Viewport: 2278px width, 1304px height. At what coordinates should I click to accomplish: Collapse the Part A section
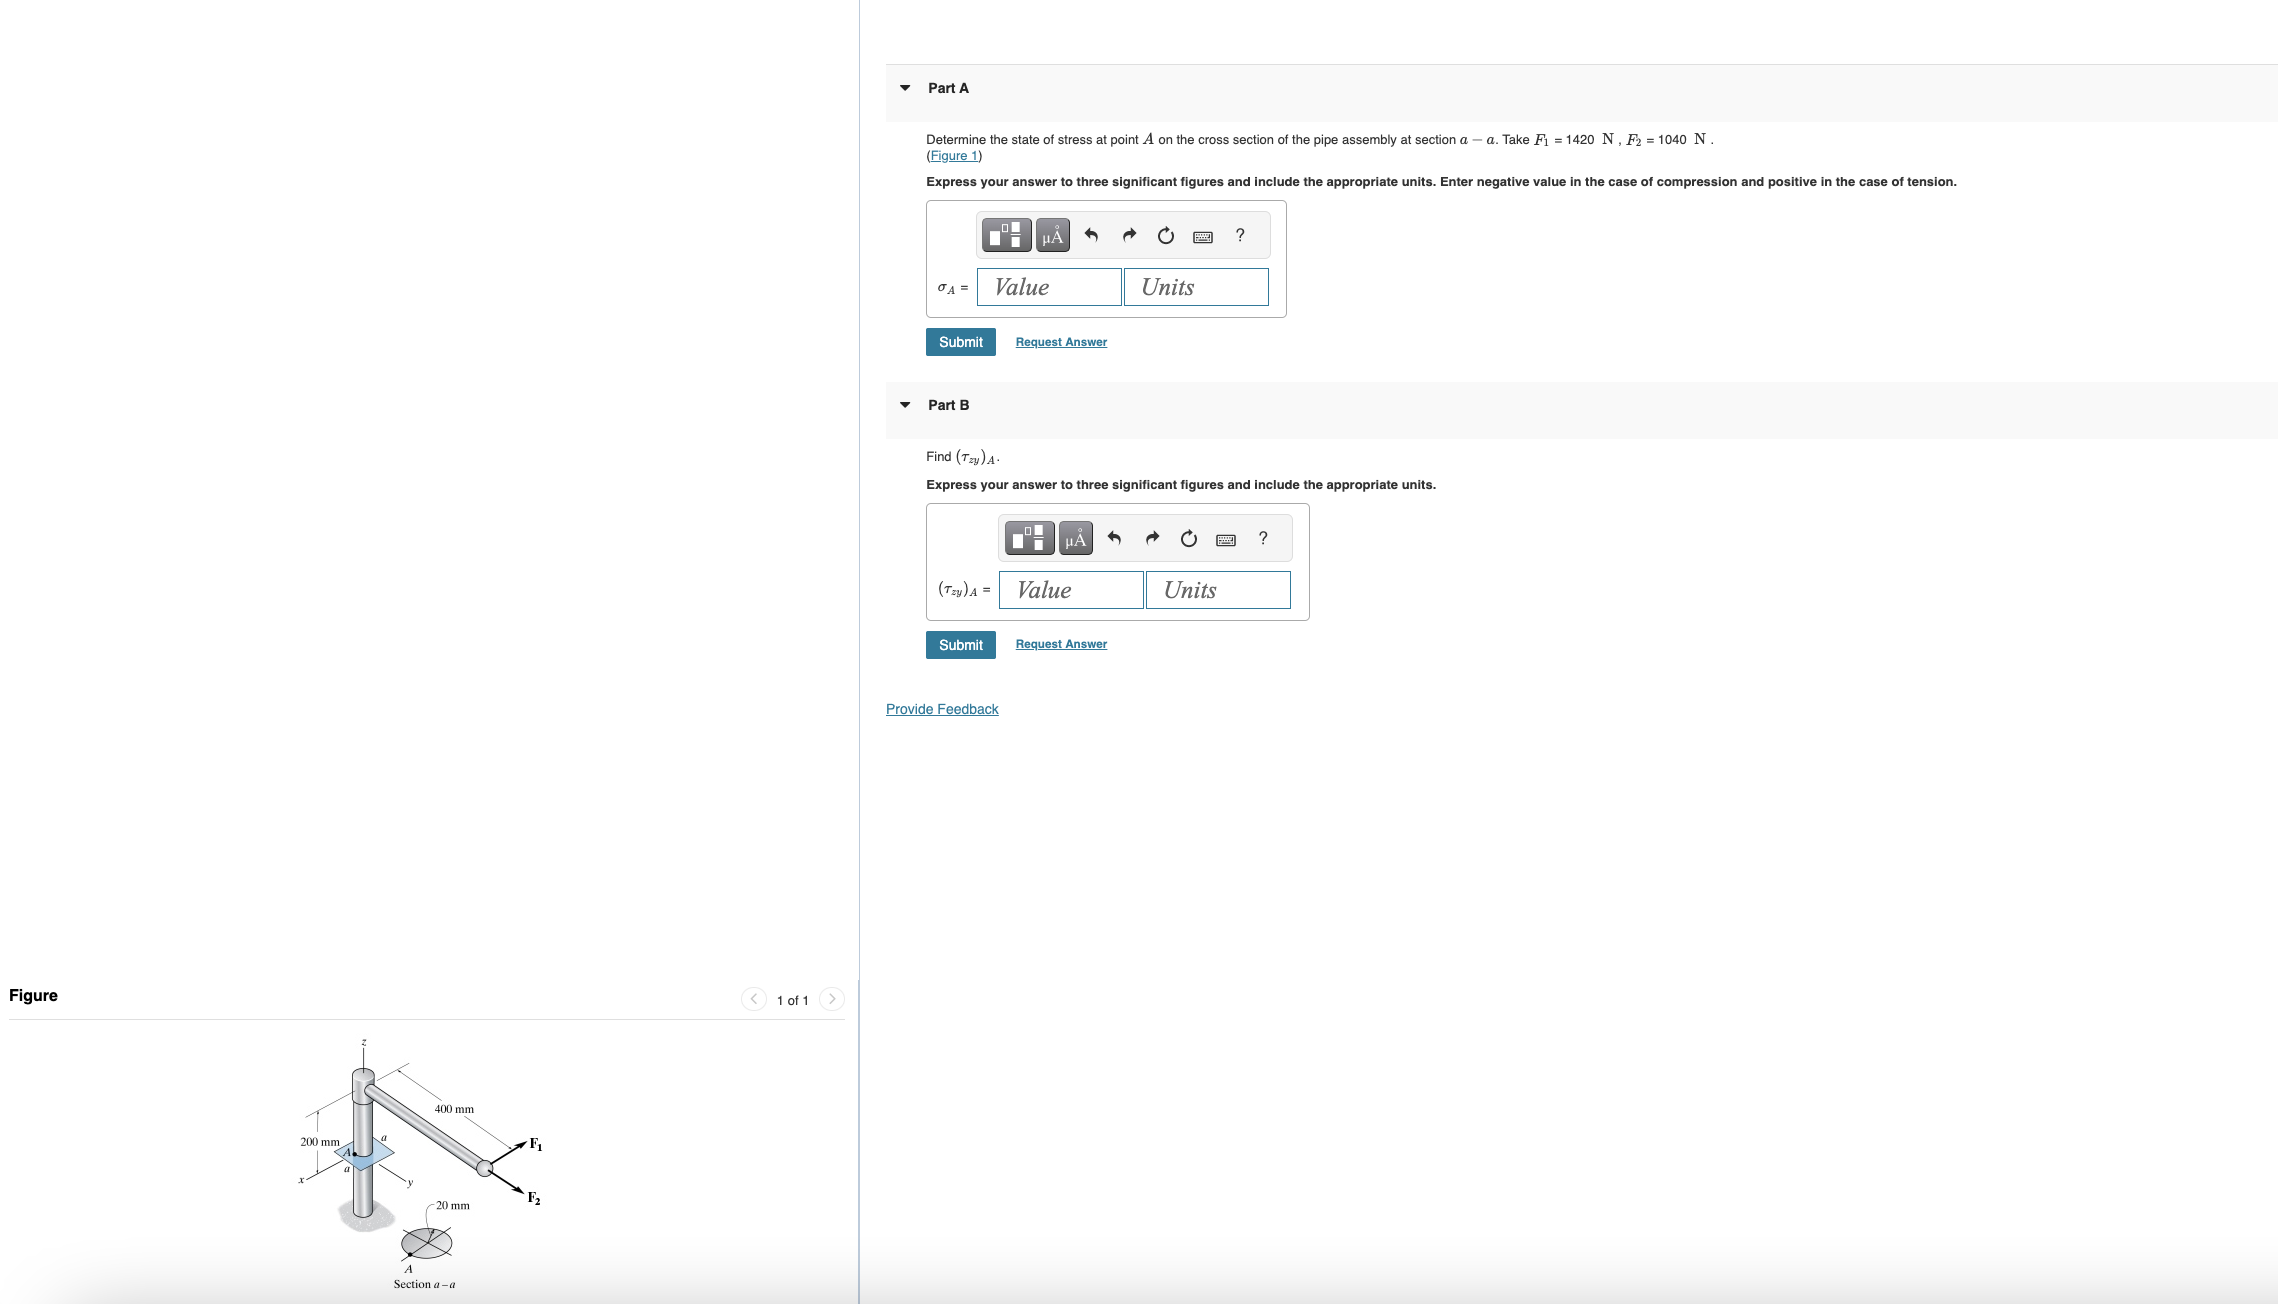pos(905,88)
